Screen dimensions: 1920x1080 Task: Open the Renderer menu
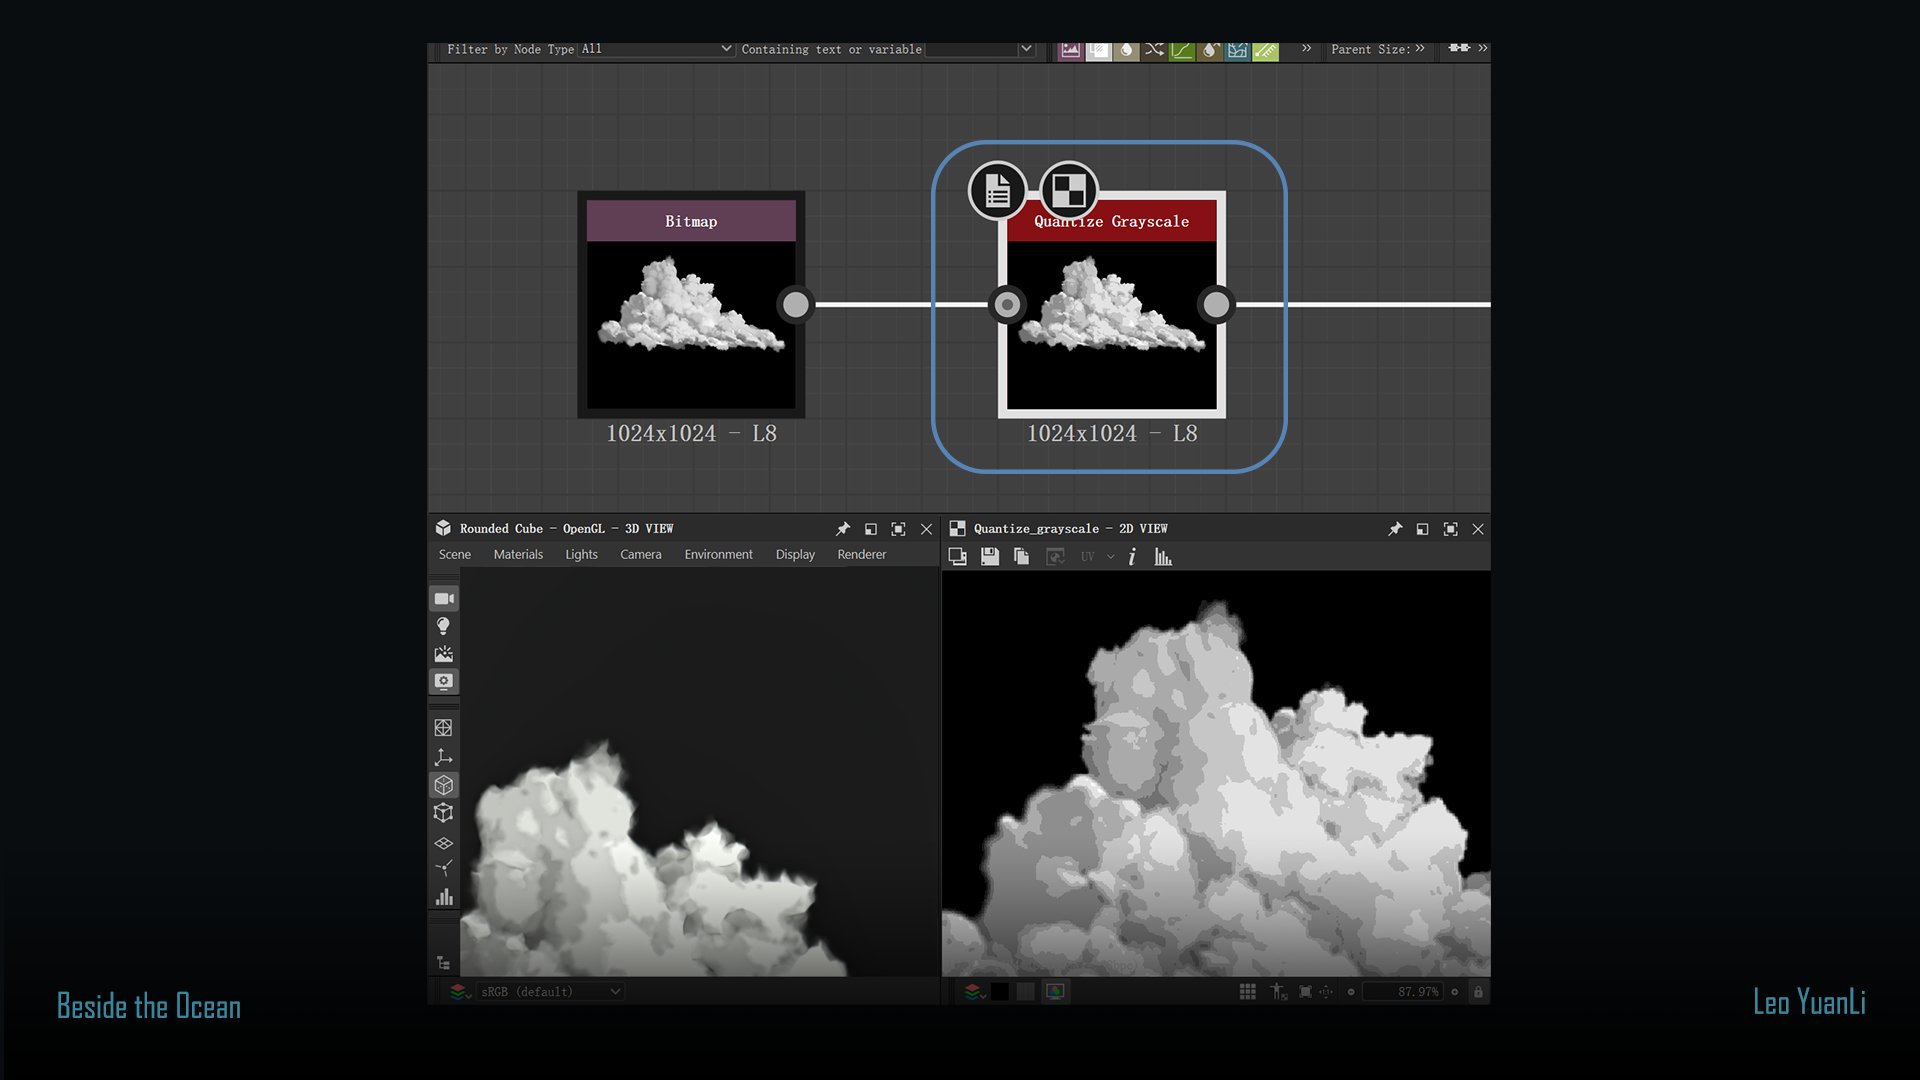[x=861, y=555]
